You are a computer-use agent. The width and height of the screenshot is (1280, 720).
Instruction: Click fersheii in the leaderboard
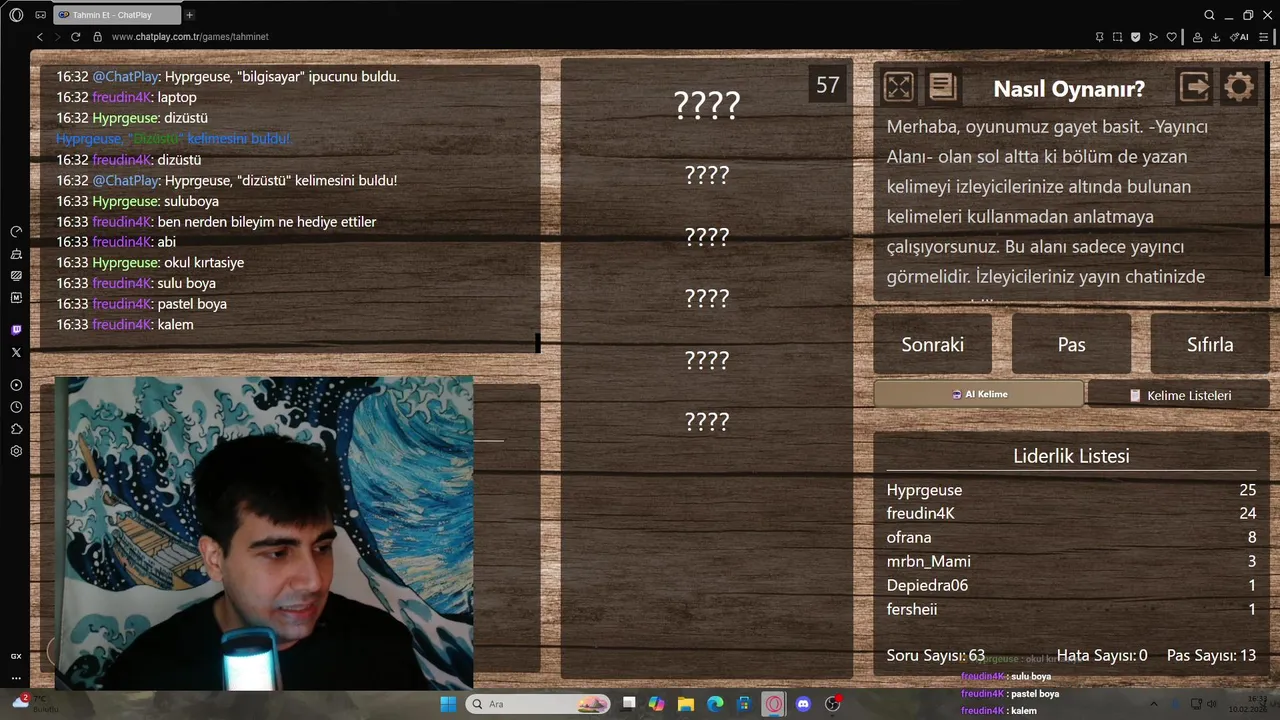point(912,609)
